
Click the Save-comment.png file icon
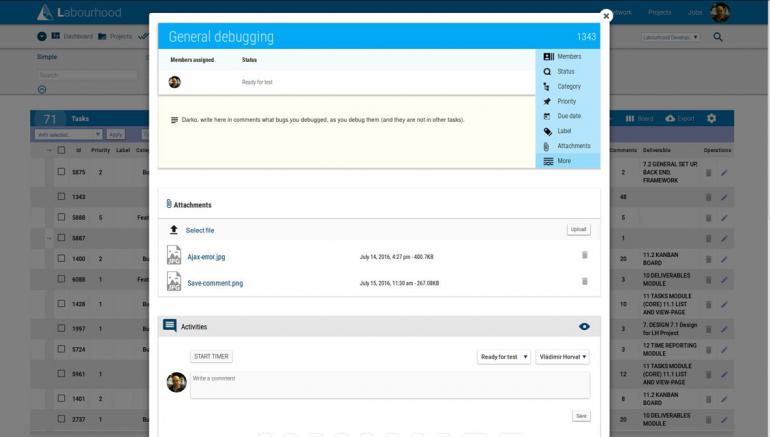click(x=173, y=281)
